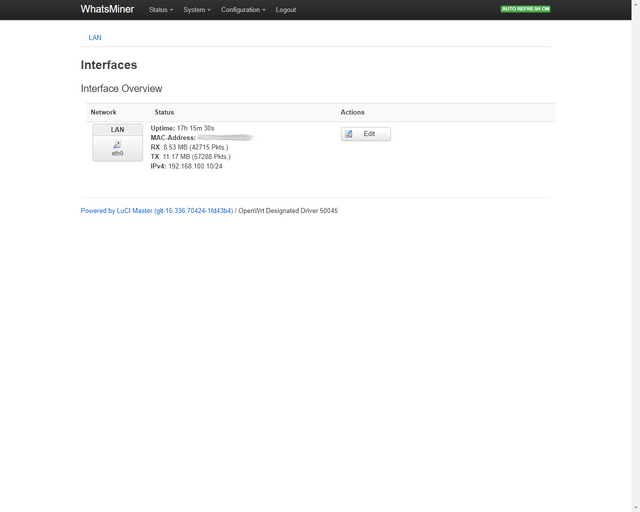Viewport: 640px width, 512px height.
Task: Click the Interfaces page heading
Action: [109, 65]
